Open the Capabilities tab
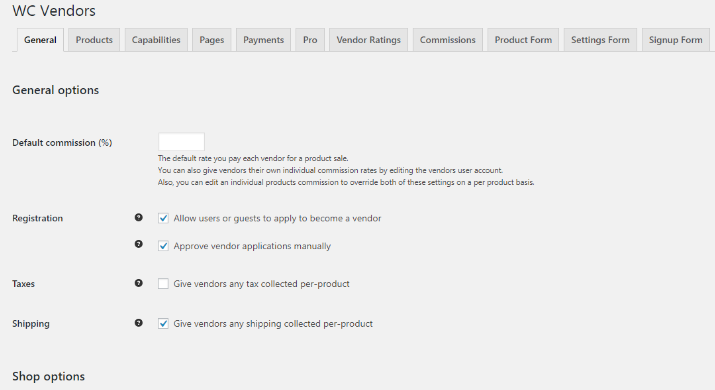The image size is (715, 390). tap(156, 40)
